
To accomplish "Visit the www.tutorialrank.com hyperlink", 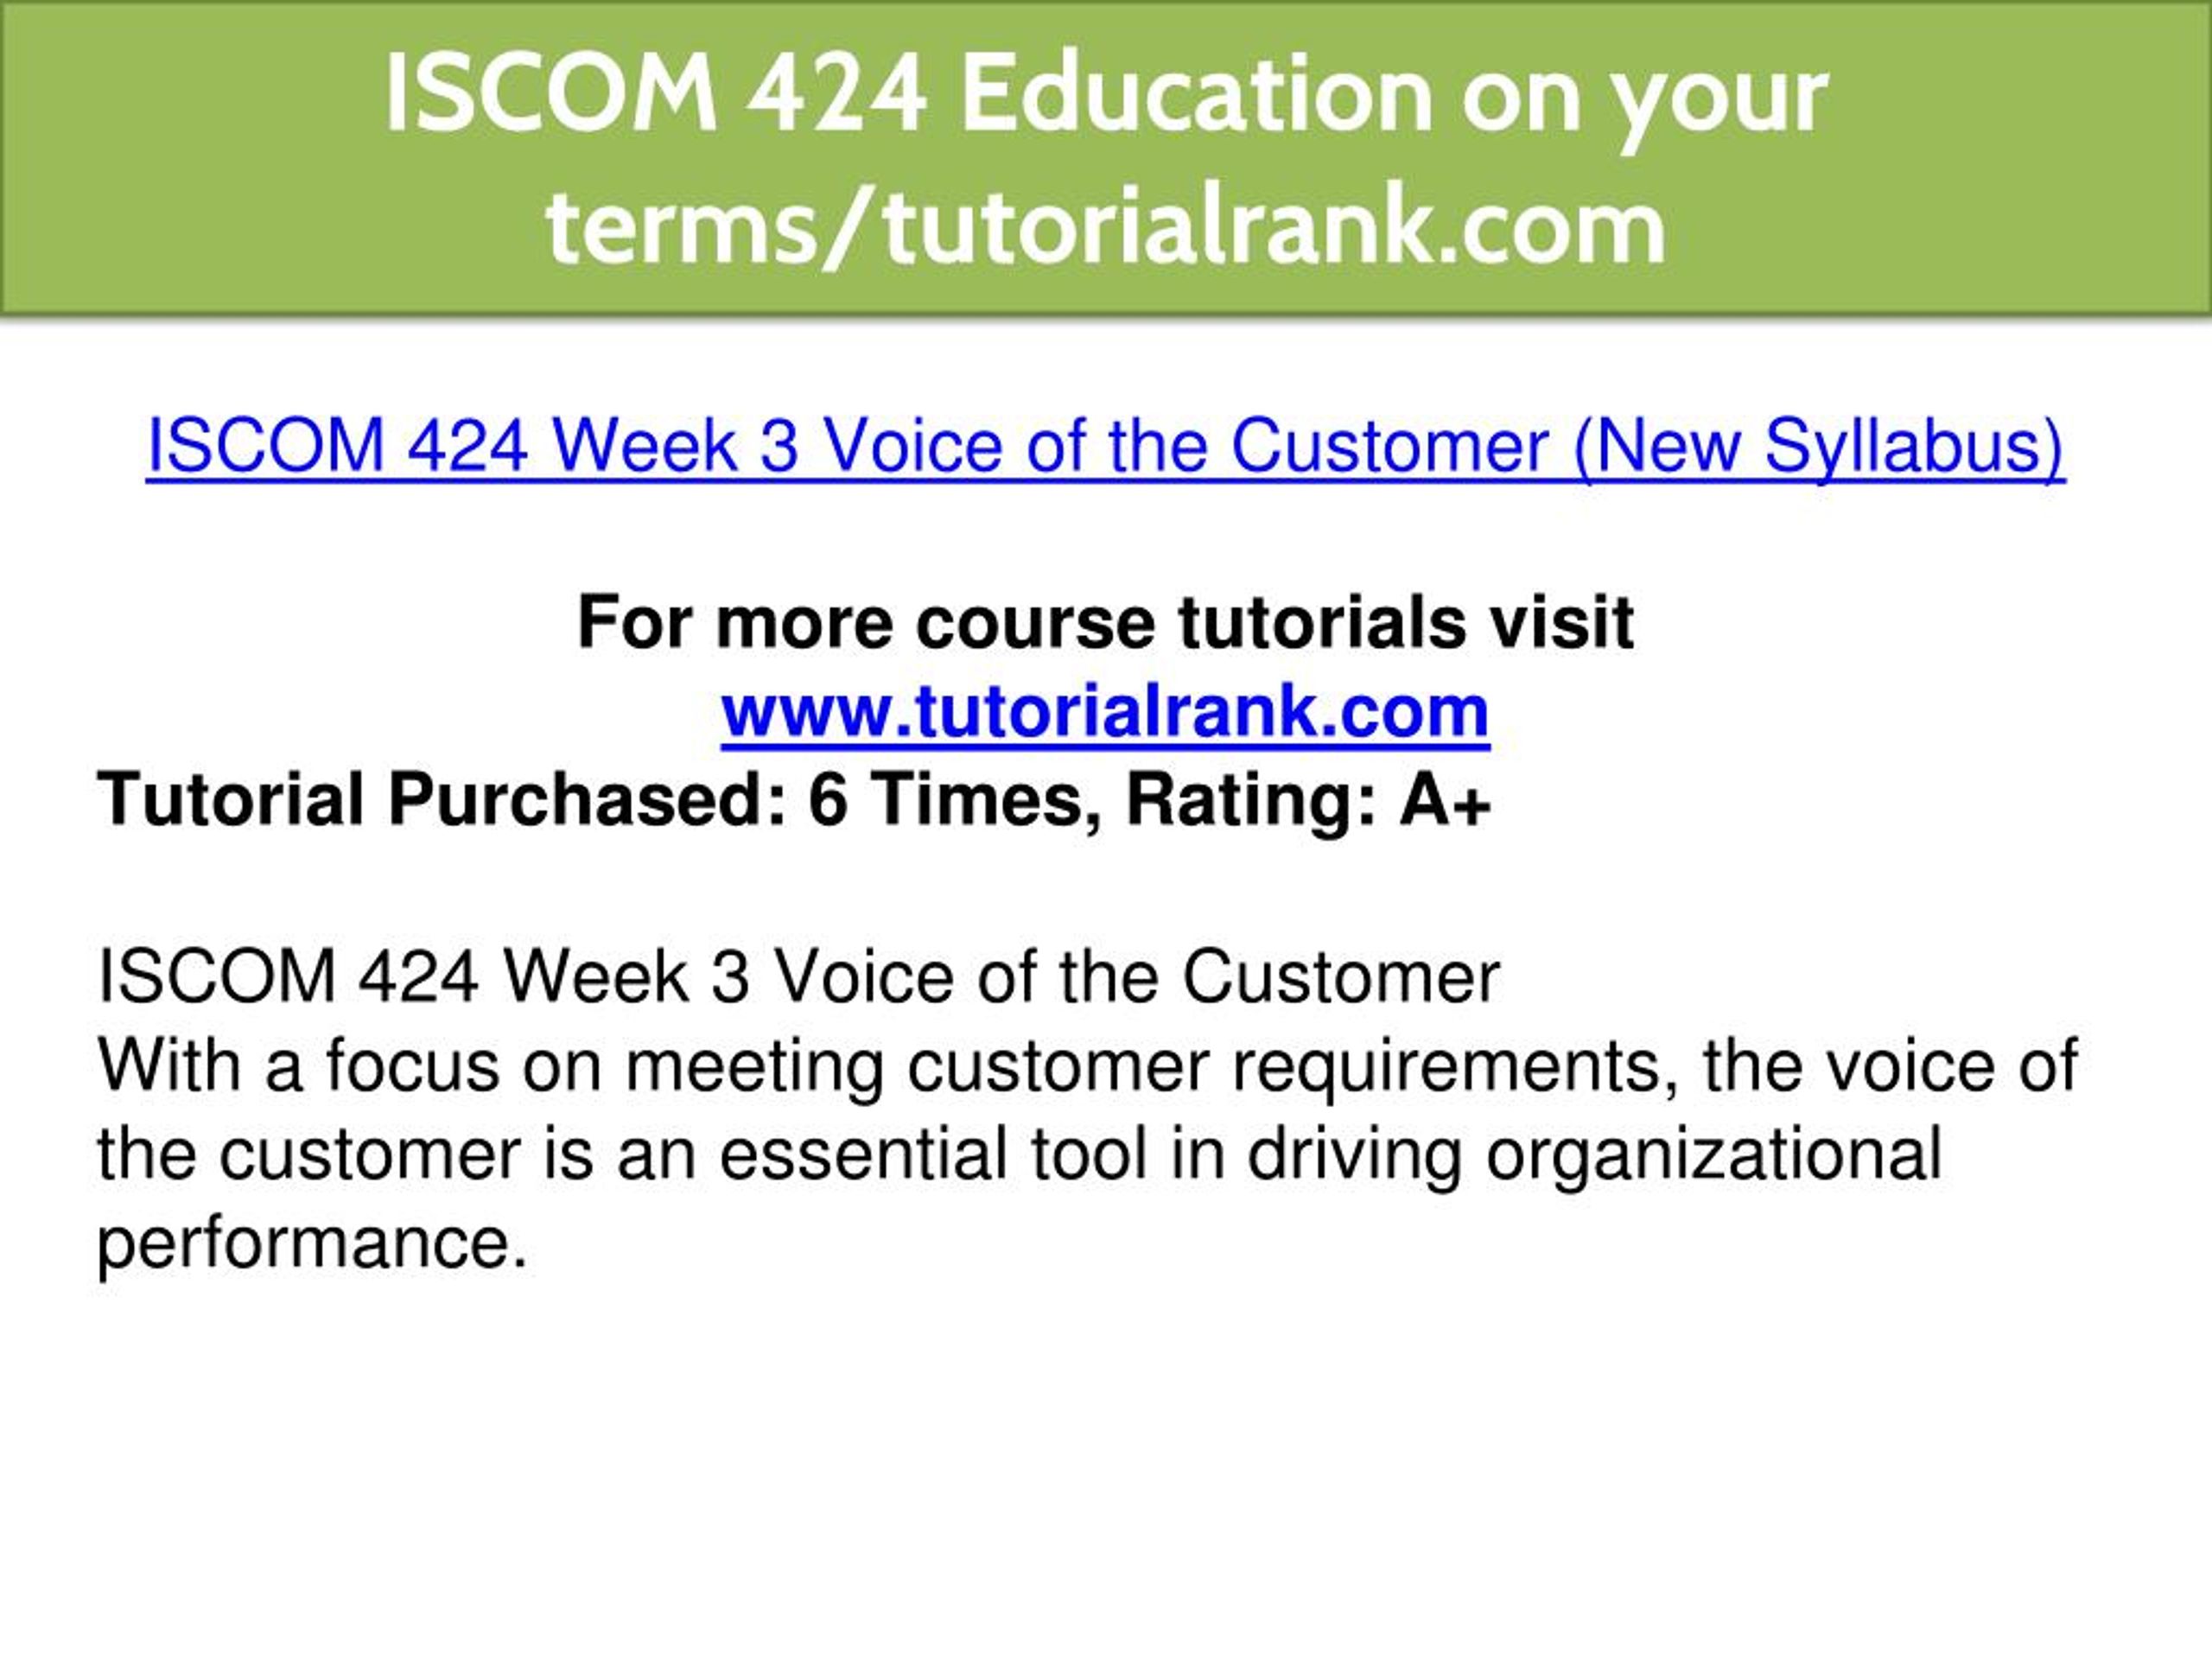I will 1105,711.
